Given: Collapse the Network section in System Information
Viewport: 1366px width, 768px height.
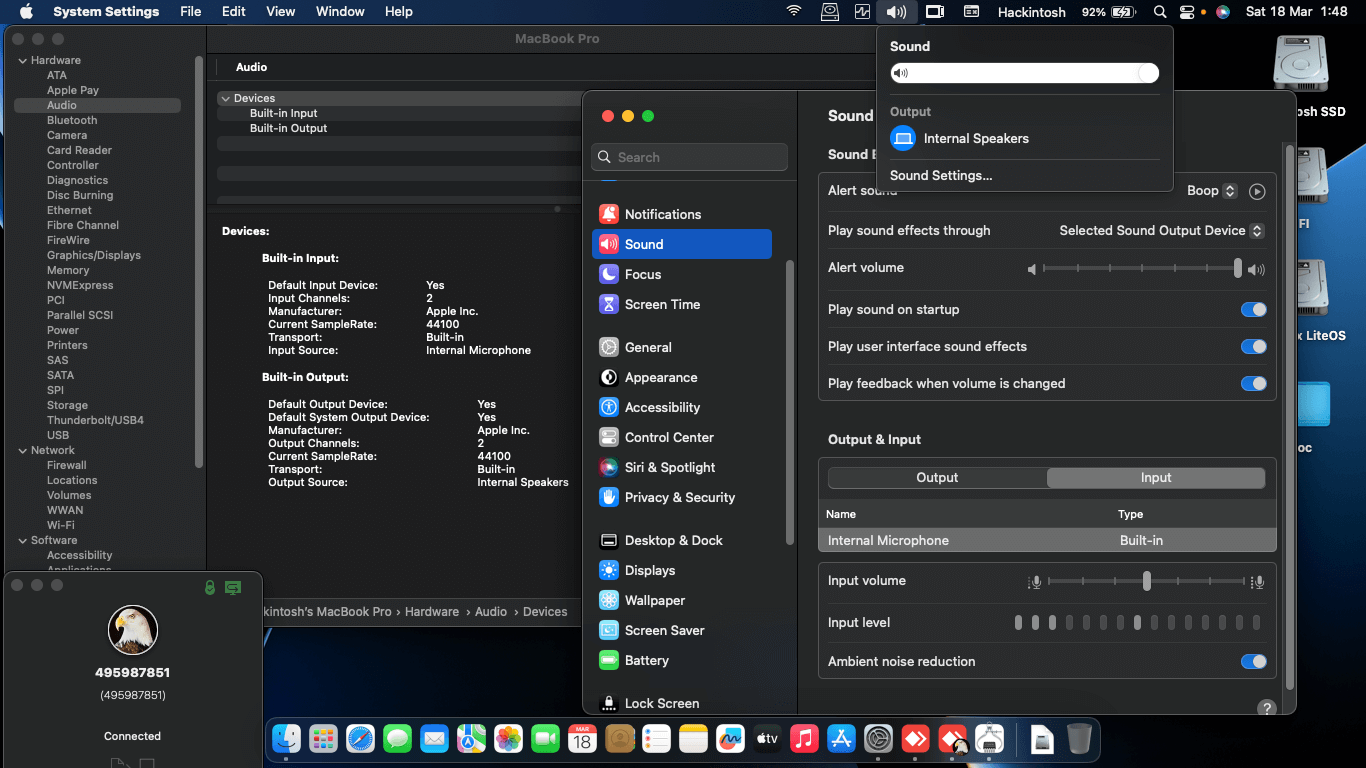Looking at the screenshot, I should pyautogui.click(x=22, y=450).
